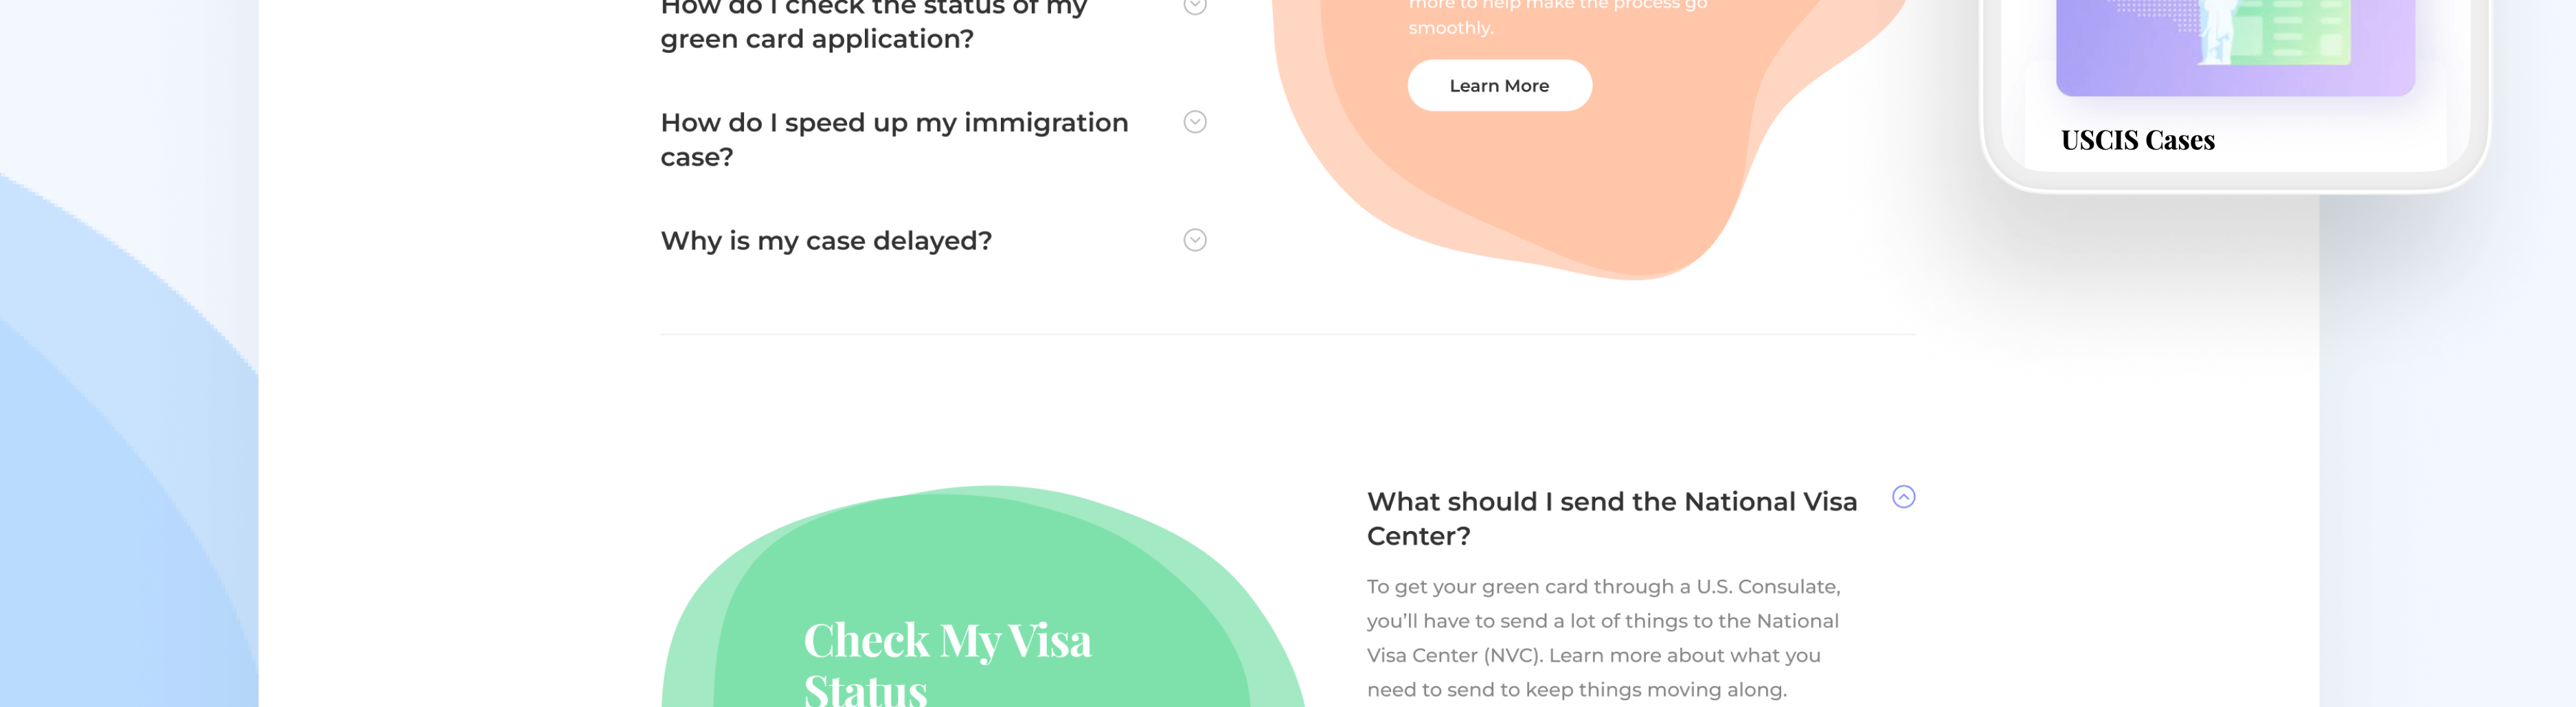Click chevron icon next to case delayed
Screen dimensions: 2576x707
[1194, 240]
